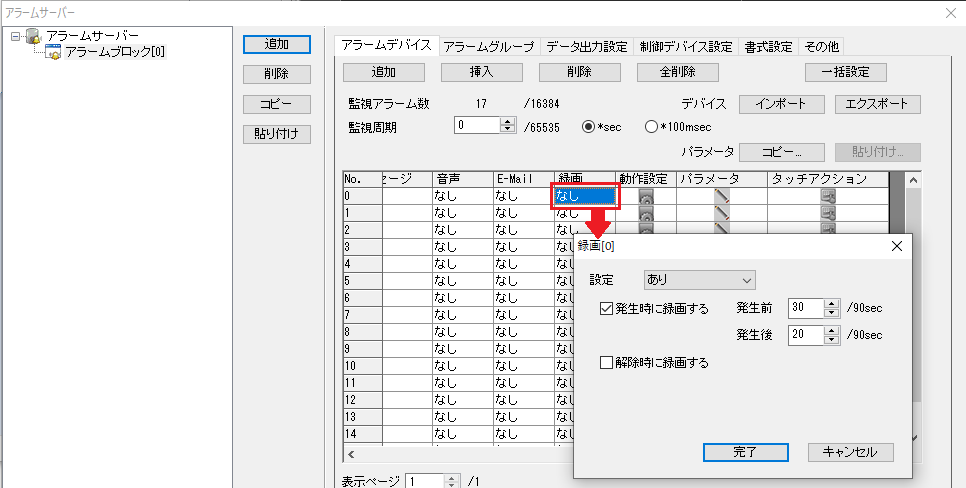Close the 録画[0] dialog with X
Screen dimensions: 966x488
896,245
